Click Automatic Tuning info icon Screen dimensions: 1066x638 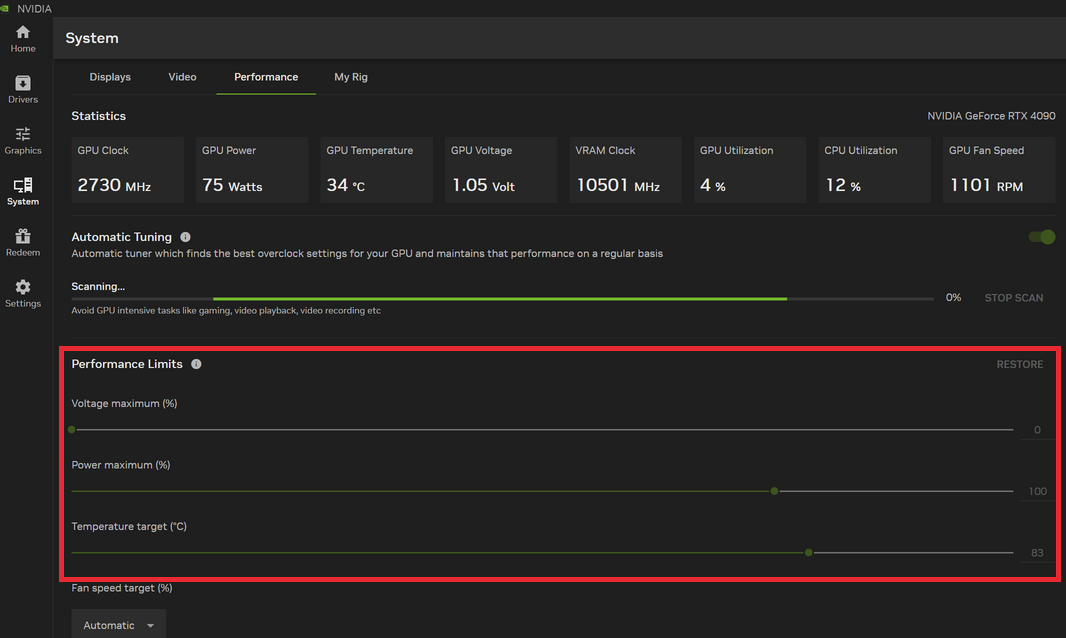coord(185,237)
